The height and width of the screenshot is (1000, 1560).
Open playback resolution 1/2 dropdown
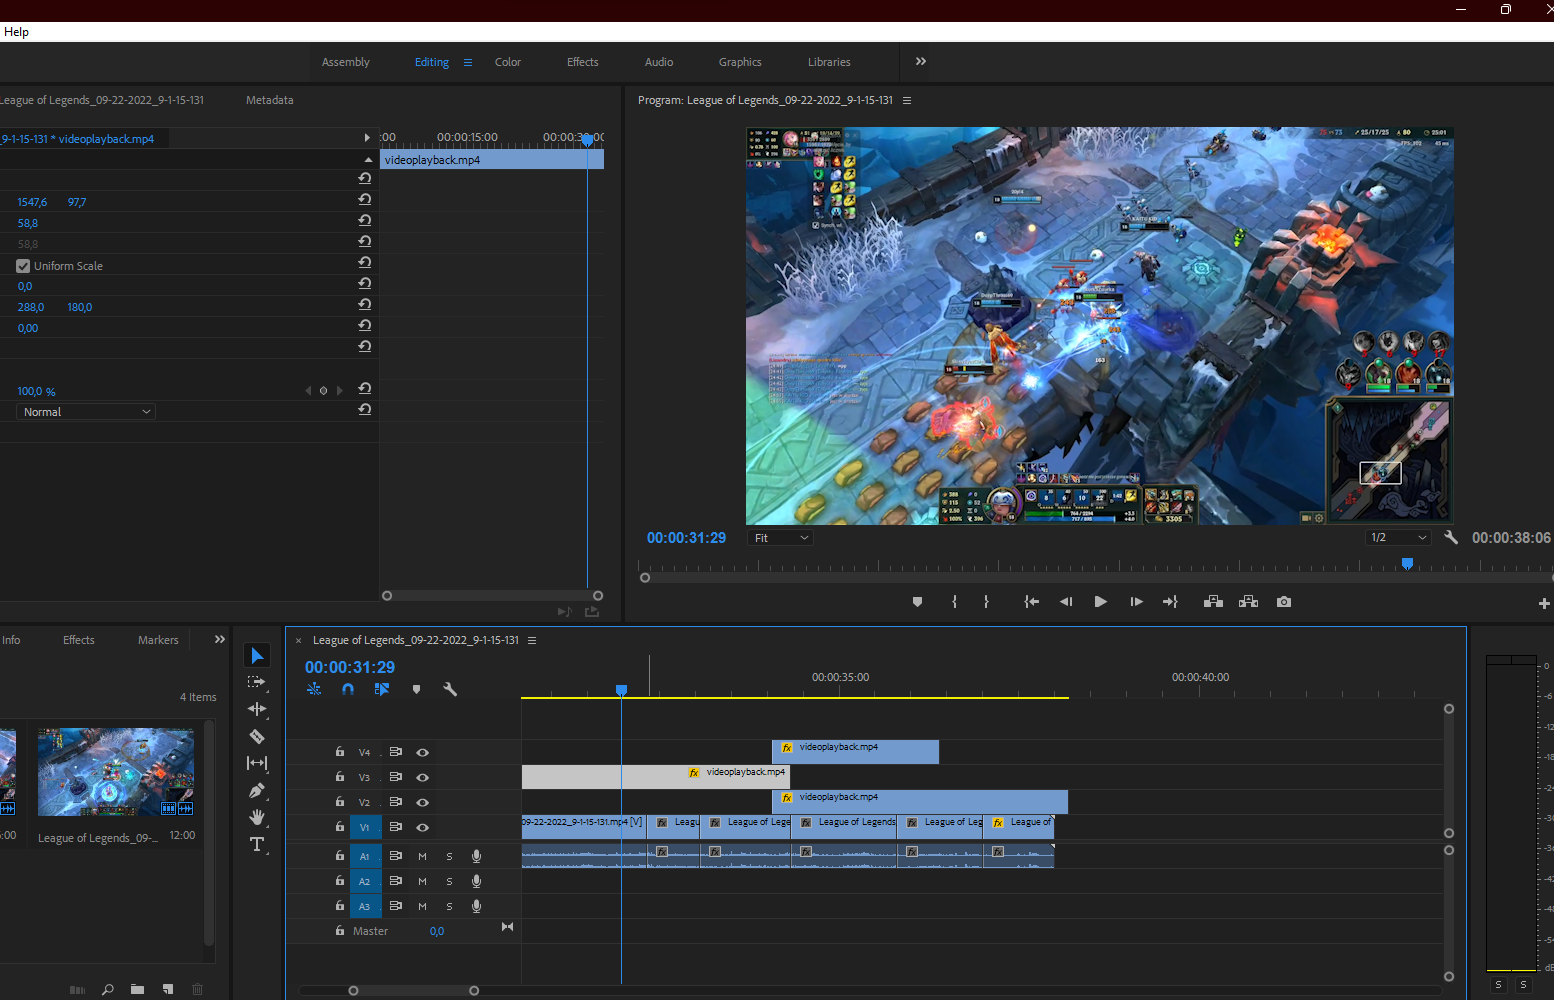1399,537
